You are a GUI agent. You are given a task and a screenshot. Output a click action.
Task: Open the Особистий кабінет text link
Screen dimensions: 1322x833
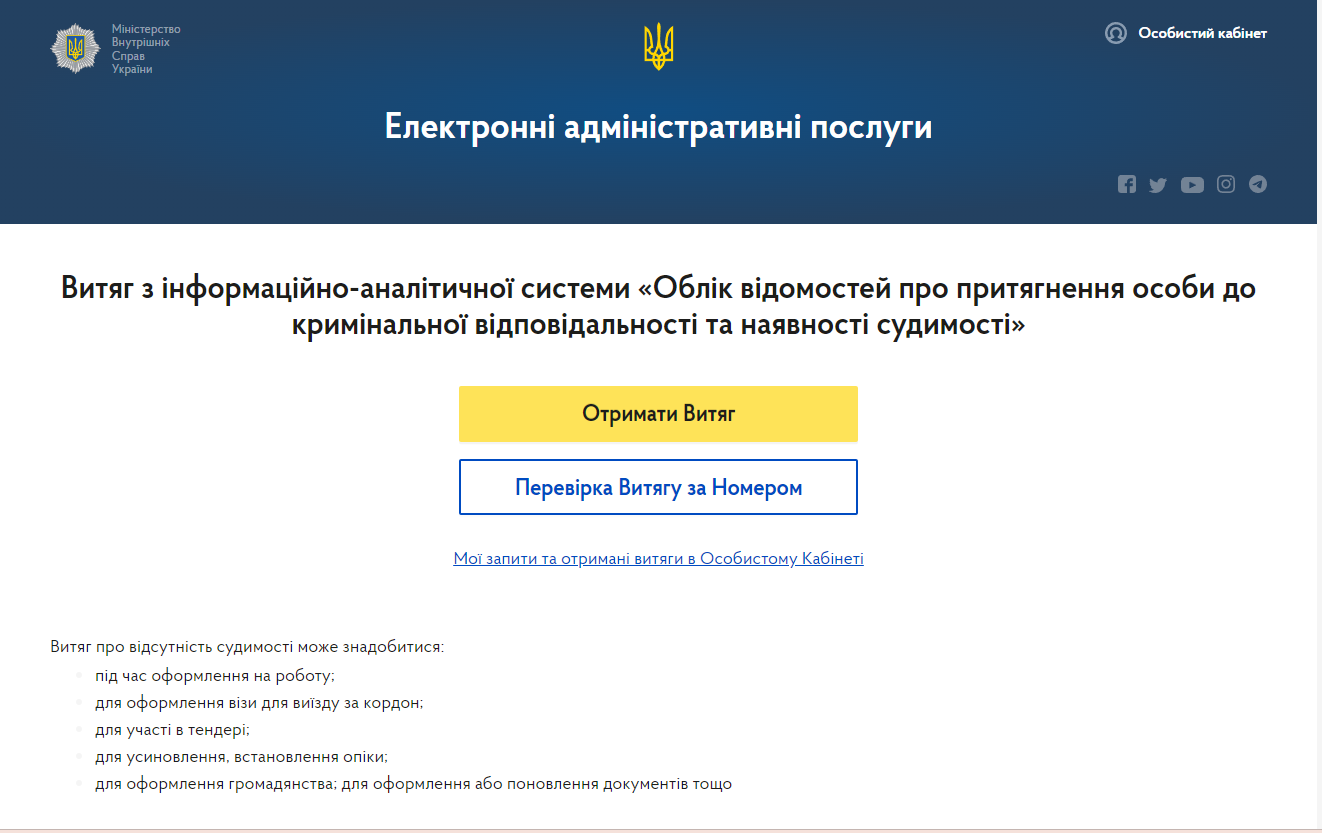point(1202,33)
